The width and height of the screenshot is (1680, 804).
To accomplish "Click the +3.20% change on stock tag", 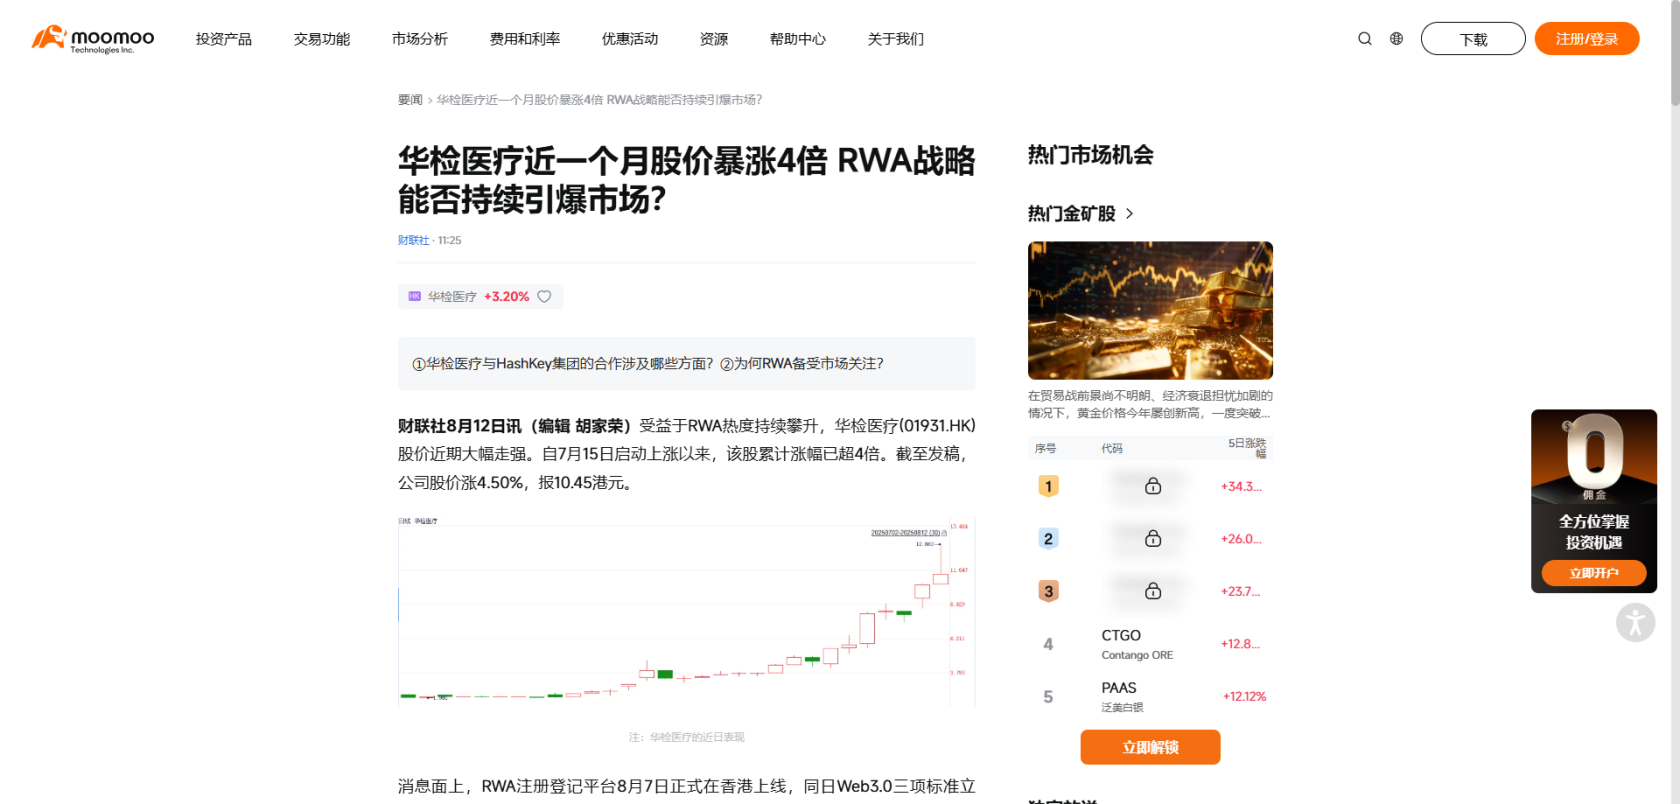I will [x=506, y=297].
